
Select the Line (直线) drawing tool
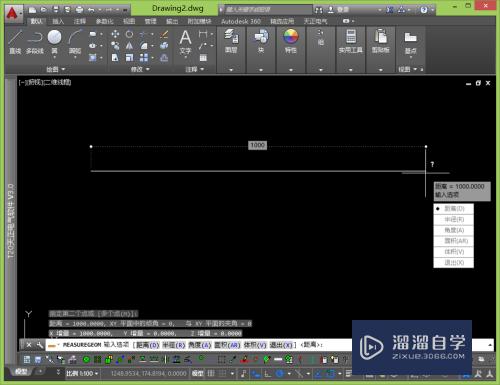15,42
